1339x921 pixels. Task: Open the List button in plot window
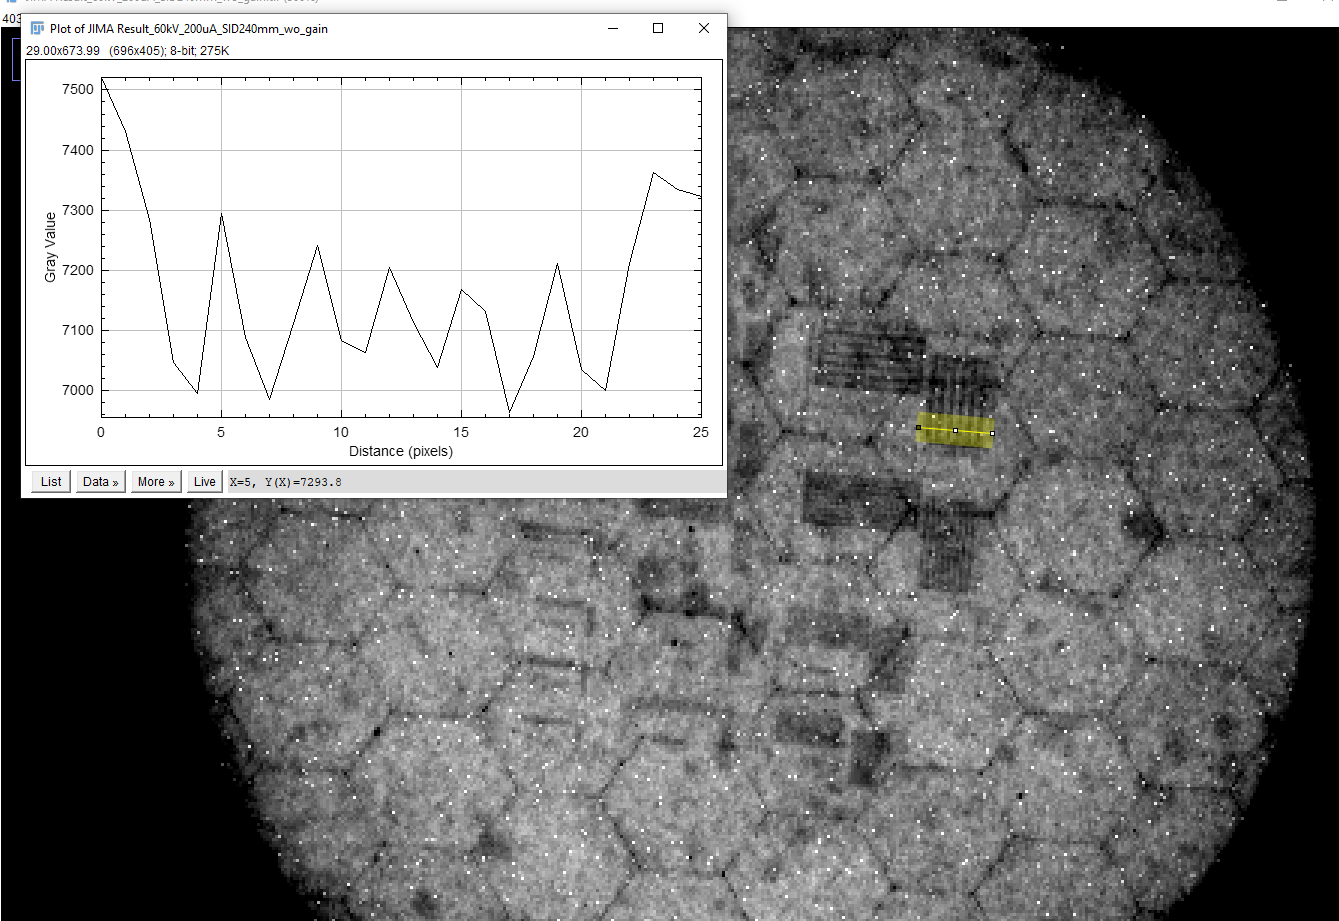pos(51,482)
